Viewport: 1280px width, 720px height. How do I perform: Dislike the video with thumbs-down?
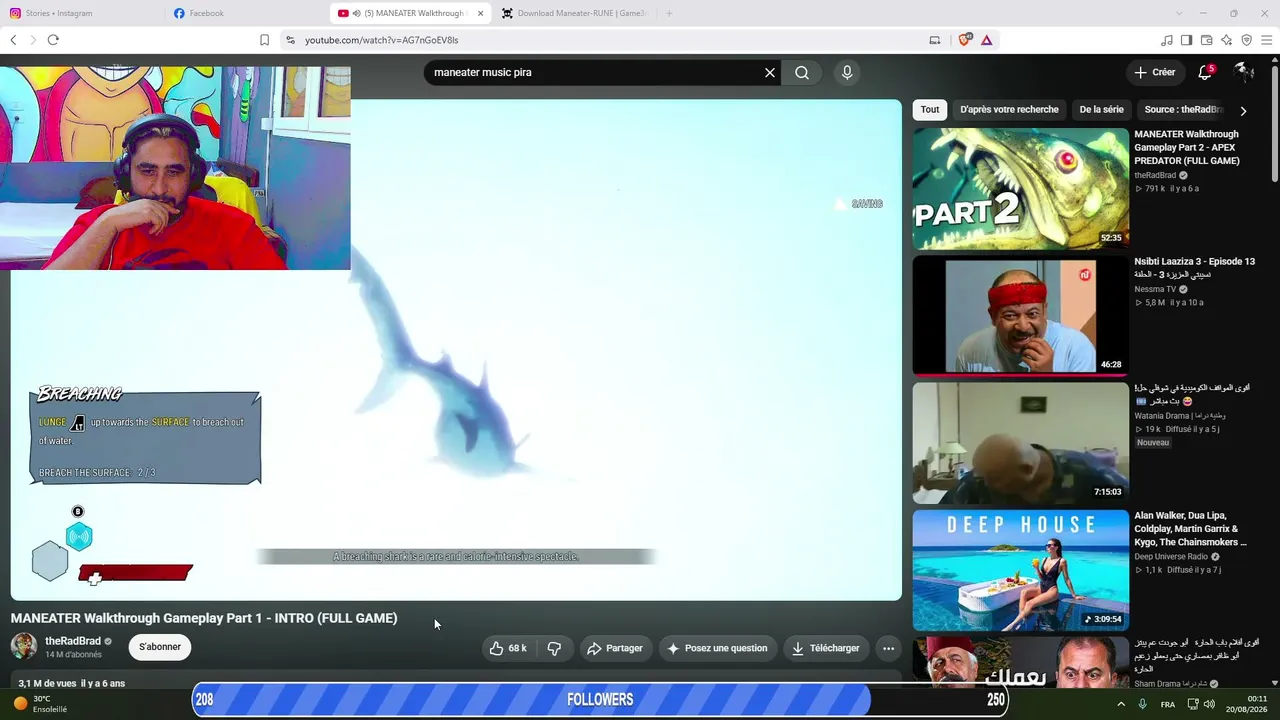click(554, 648)
